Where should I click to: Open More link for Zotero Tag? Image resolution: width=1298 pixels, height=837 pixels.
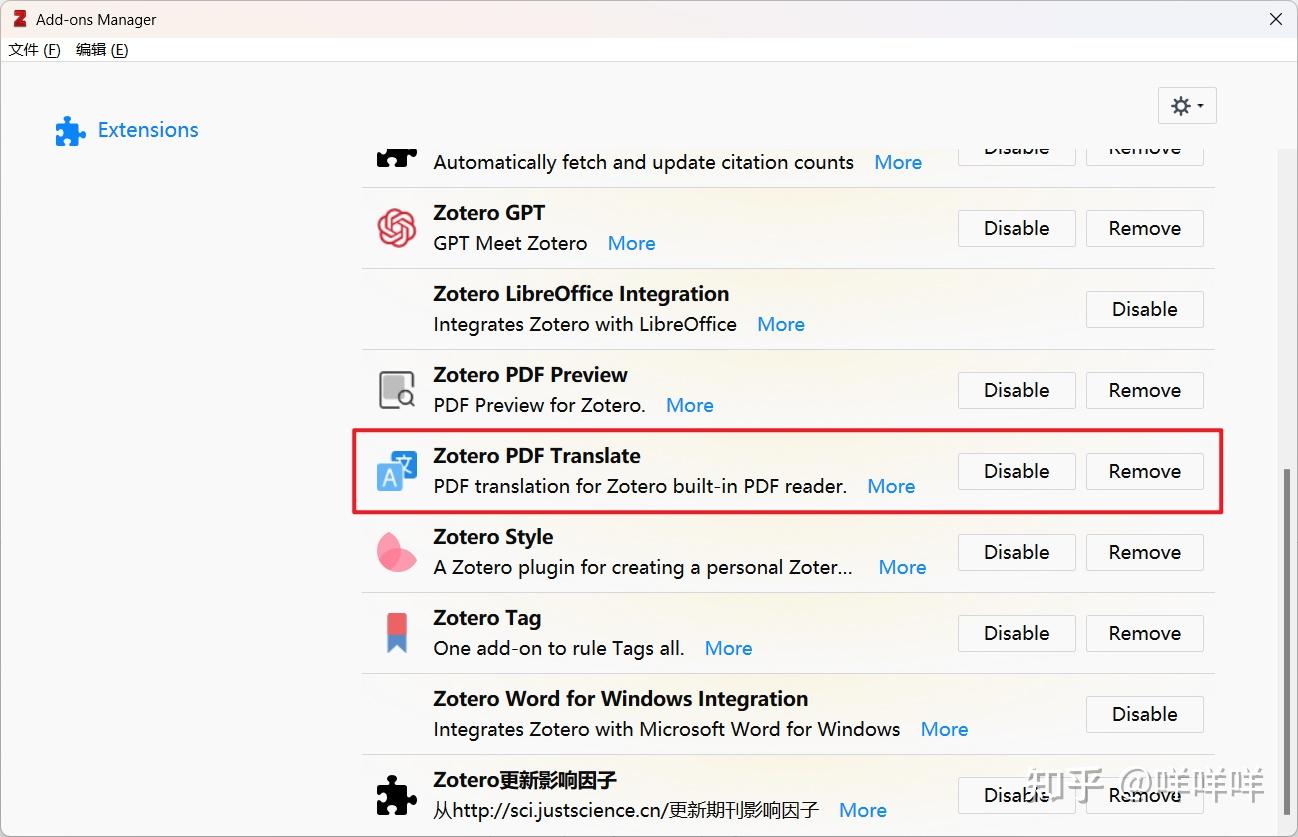click(728, 648)
